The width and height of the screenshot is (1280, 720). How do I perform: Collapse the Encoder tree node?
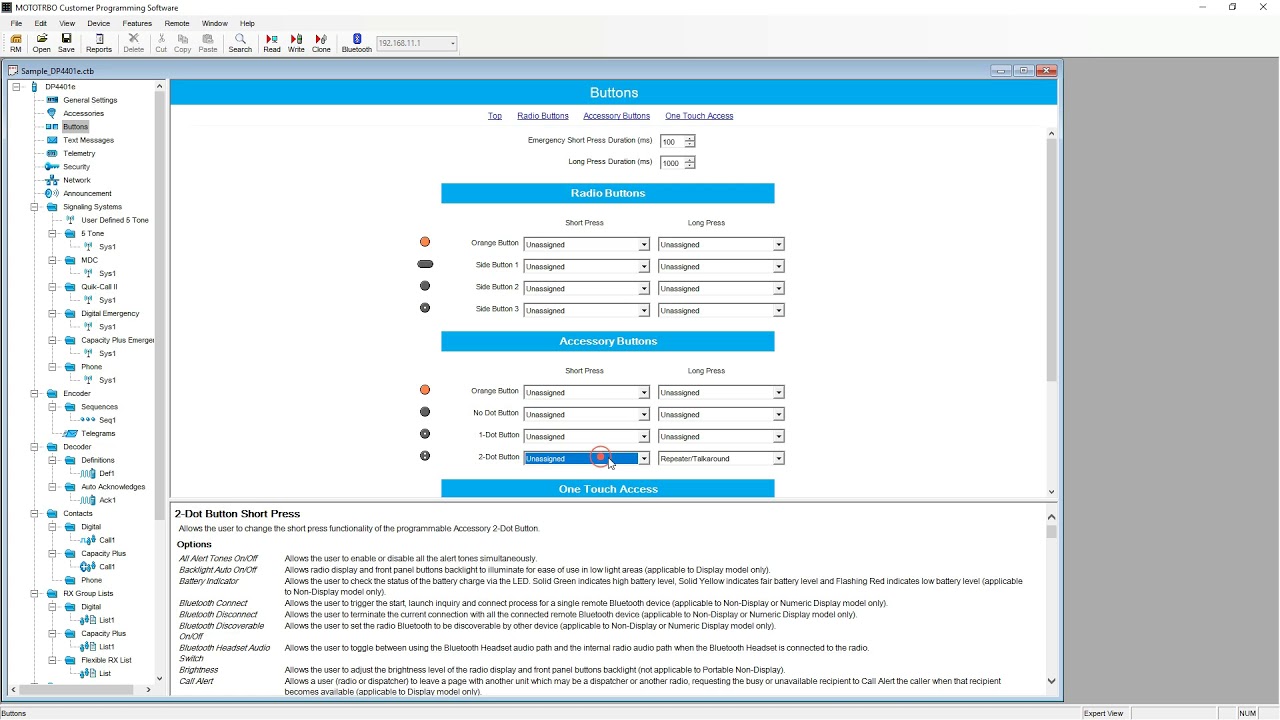pyautogui.click(x=34, y=393)
